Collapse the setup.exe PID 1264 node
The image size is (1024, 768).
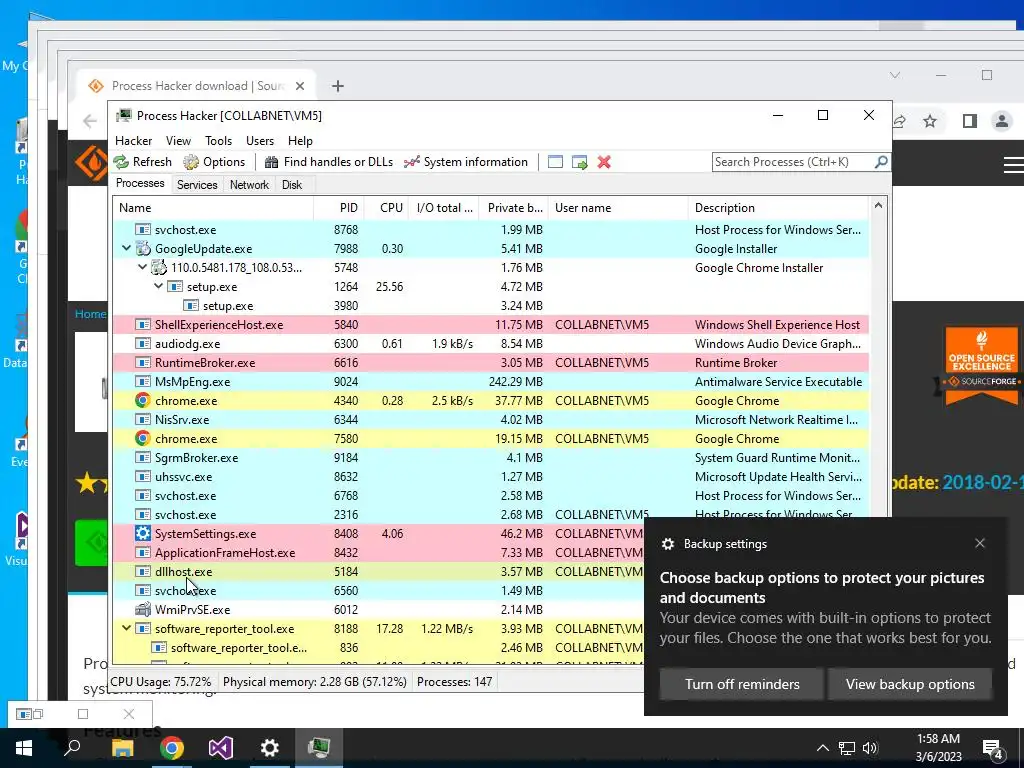tap(158, 286)
